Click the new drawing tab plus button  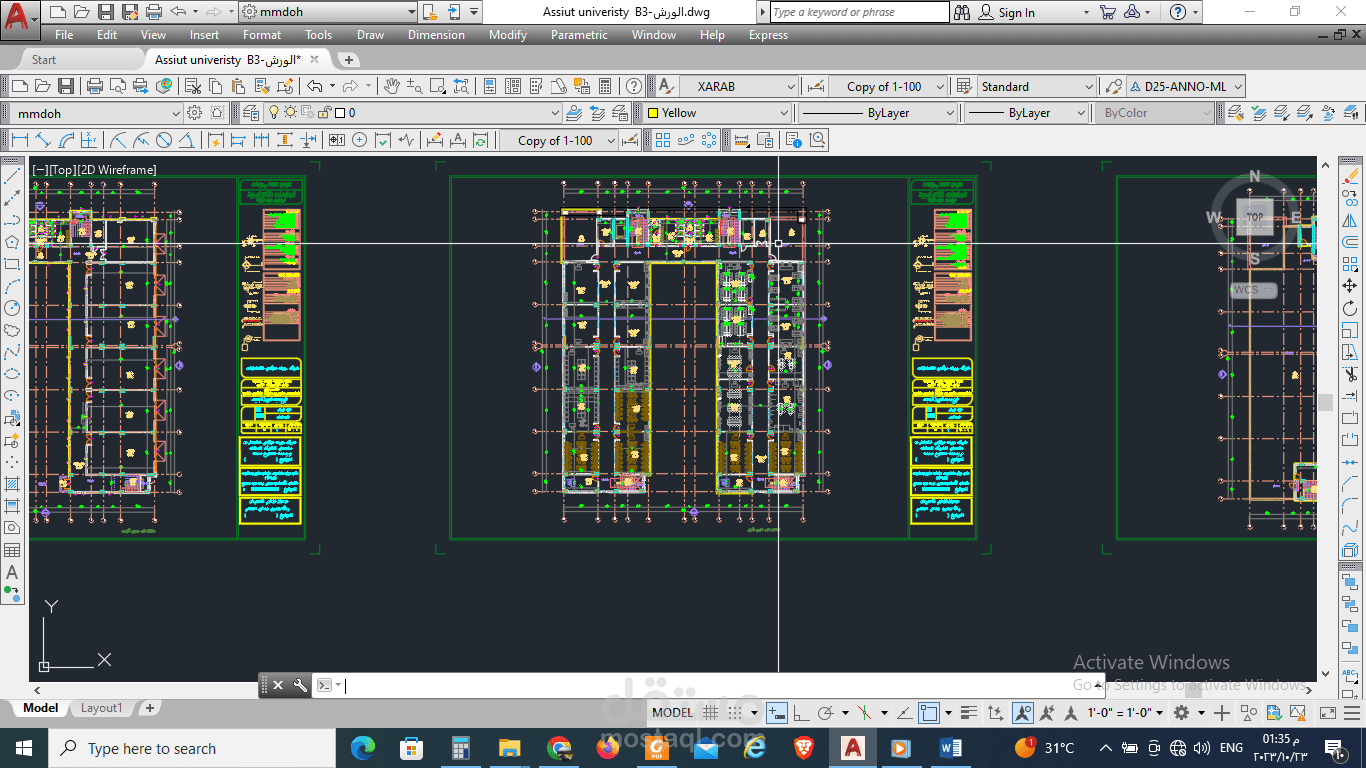pyautogui.click(x=348, y=60)
